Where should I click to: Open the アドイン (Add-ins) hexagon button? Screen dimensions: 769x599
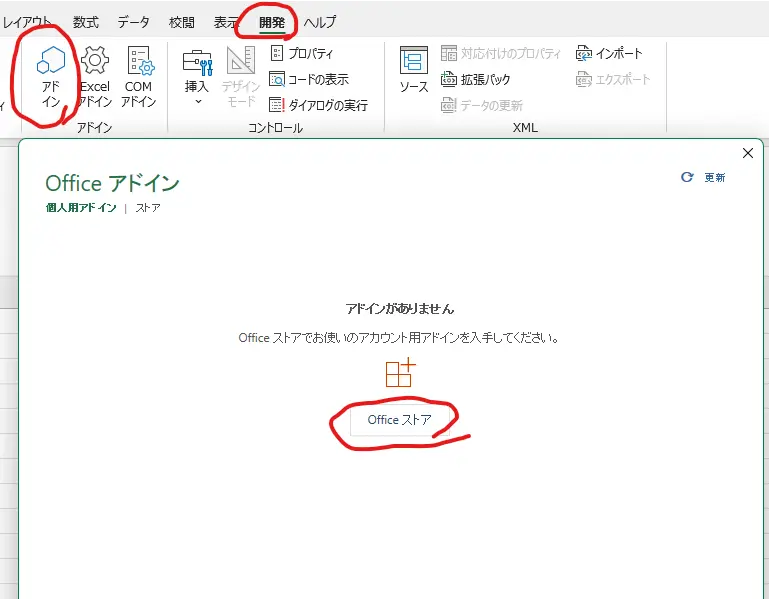pyautogui.click(x=51, y=77)
